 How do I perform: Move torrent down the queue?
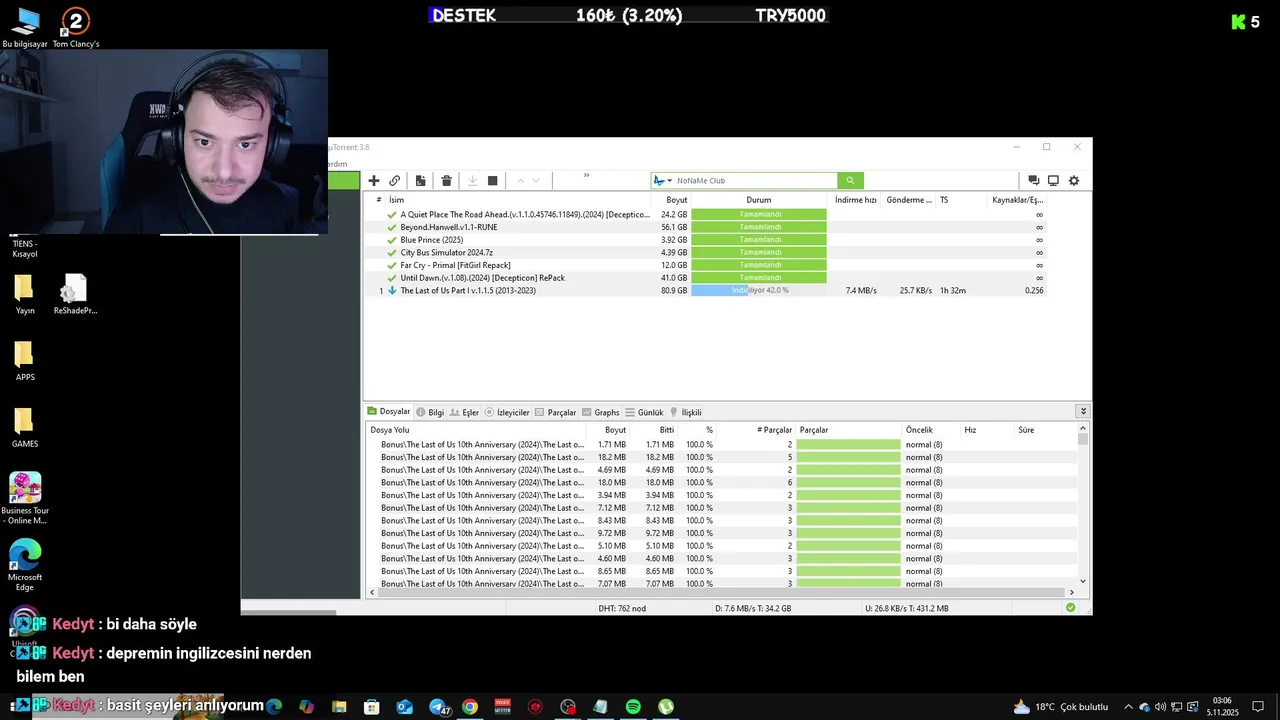tap(536, 181)
